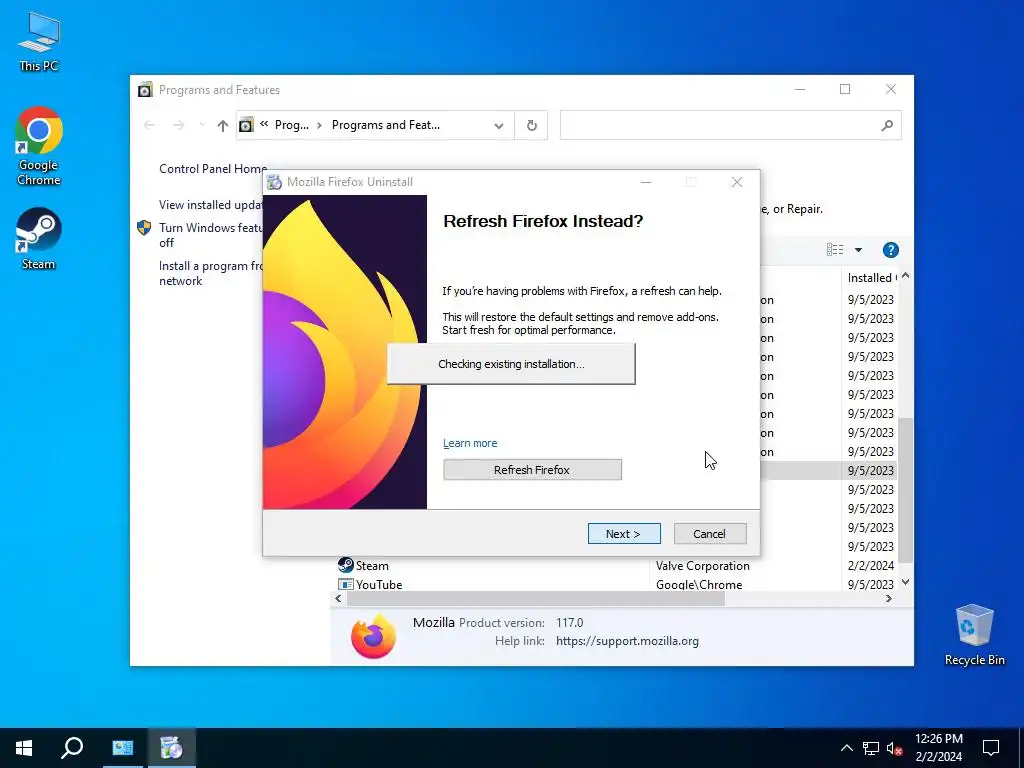Open Control Panel Home link
Image resolution: width=1024 pixels, height=768 pixels.
213,168
